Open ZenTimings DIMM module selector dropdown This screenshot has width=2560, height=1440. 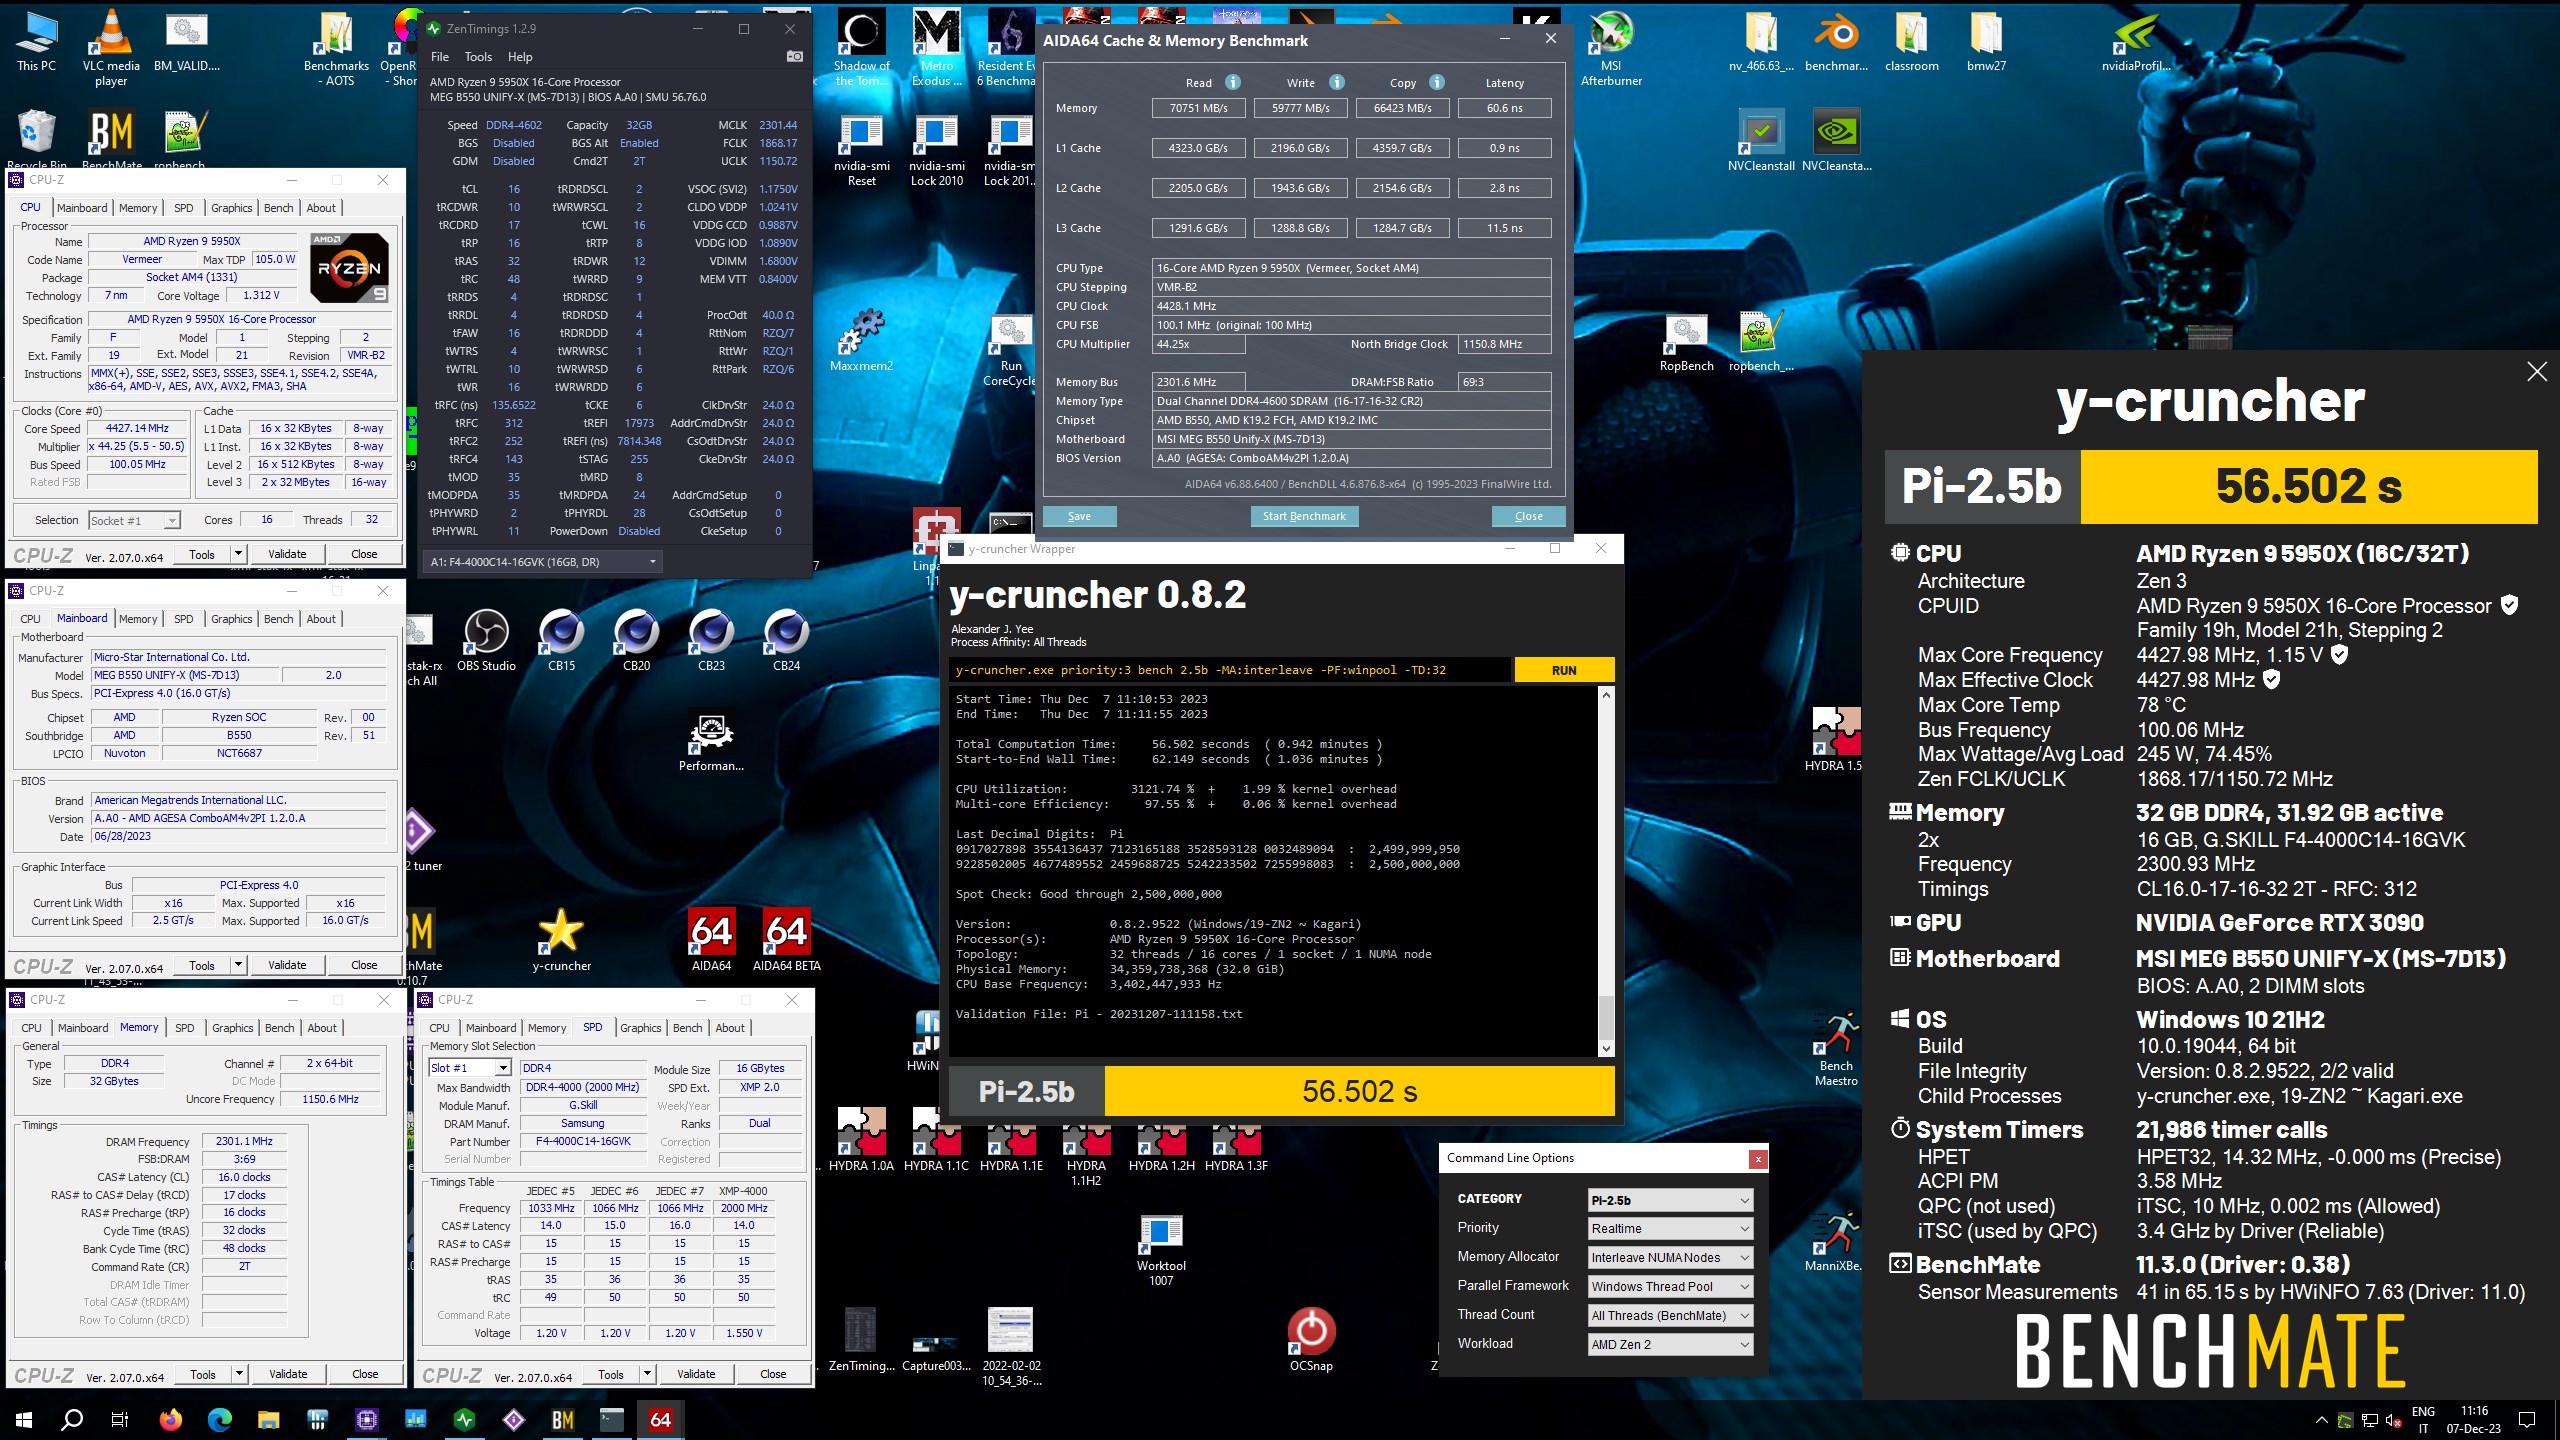coord(543,562)
